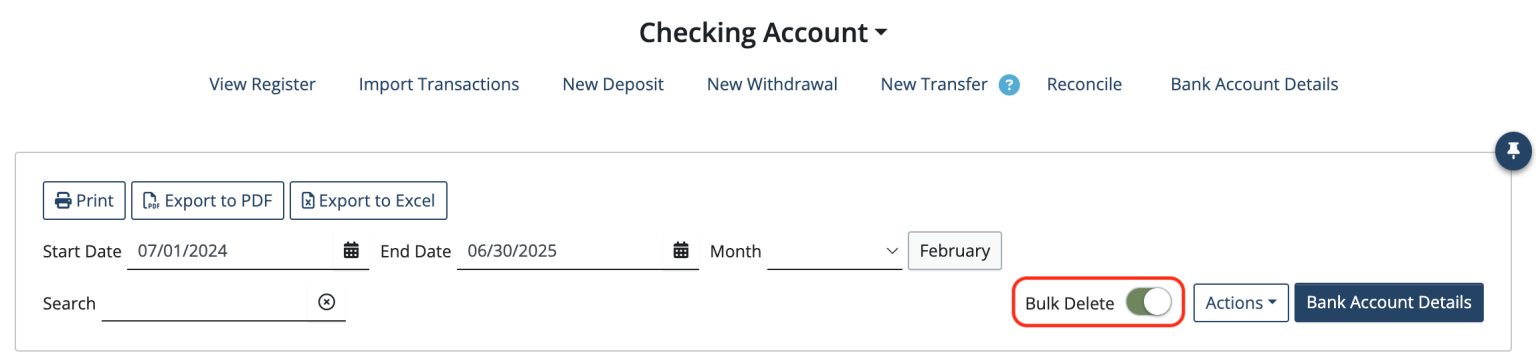Open the Reconcile link
This screenshot has height=361, width=1536.
pos(1084,85)
